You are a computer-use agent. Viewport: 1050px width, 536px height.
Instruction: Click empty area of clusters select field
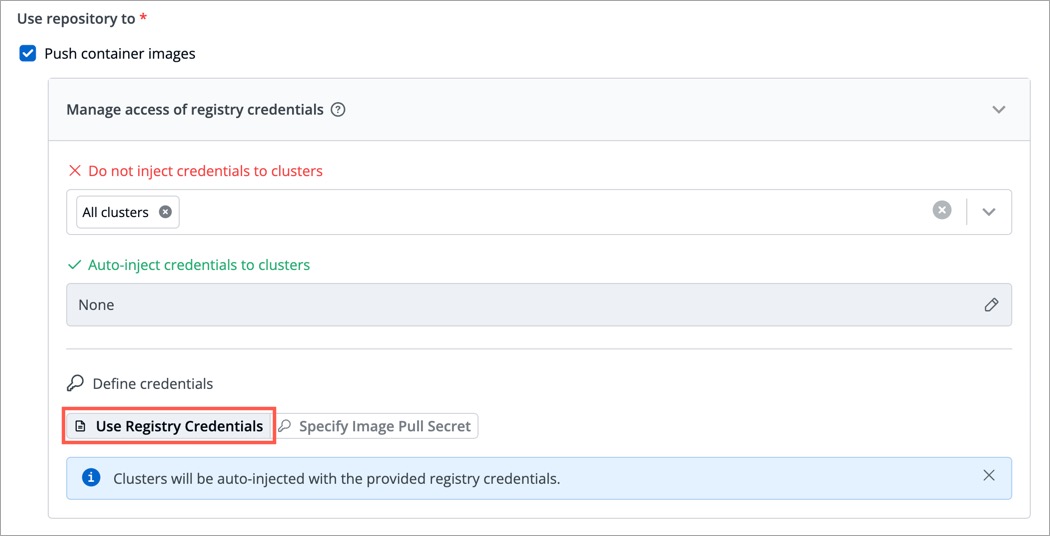[x=550, y=212]
